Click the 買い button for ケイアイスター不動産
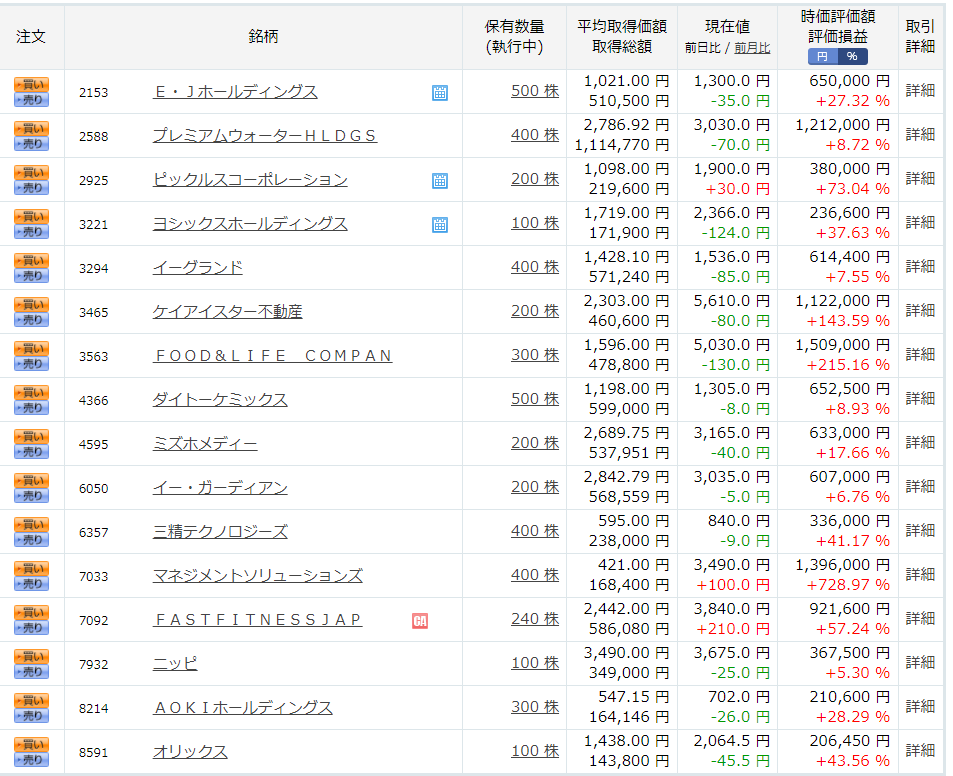The image size is (953, 776). point(32,304)
